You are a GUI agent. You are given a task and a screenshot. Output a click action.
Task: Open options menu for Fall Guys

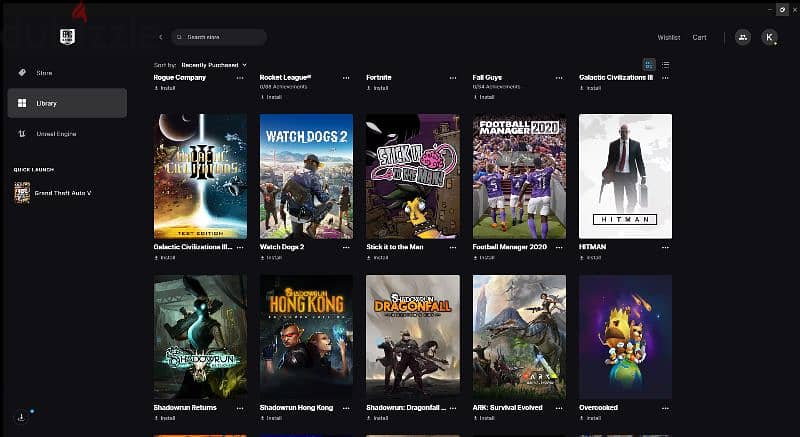[x=559, y=78]
